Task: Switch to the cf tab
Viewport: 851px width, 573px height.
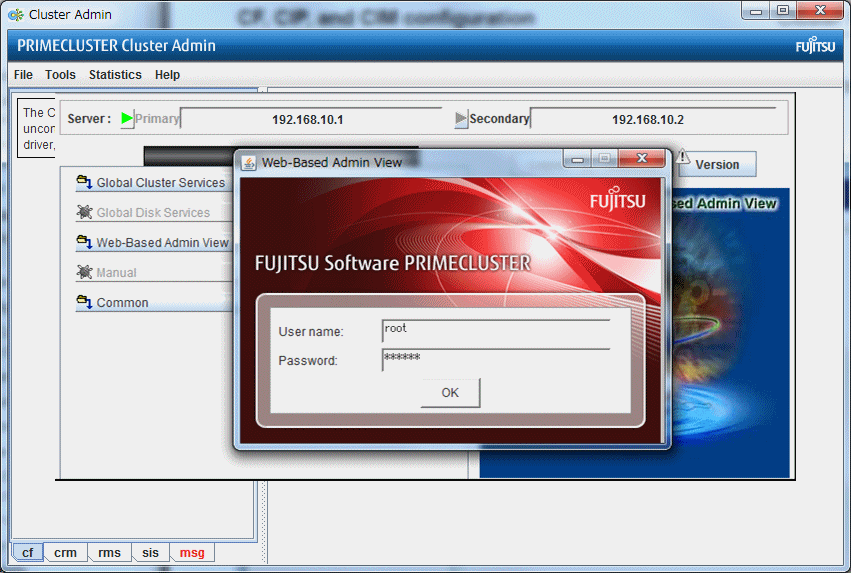Action: click(x=27, y=552)
